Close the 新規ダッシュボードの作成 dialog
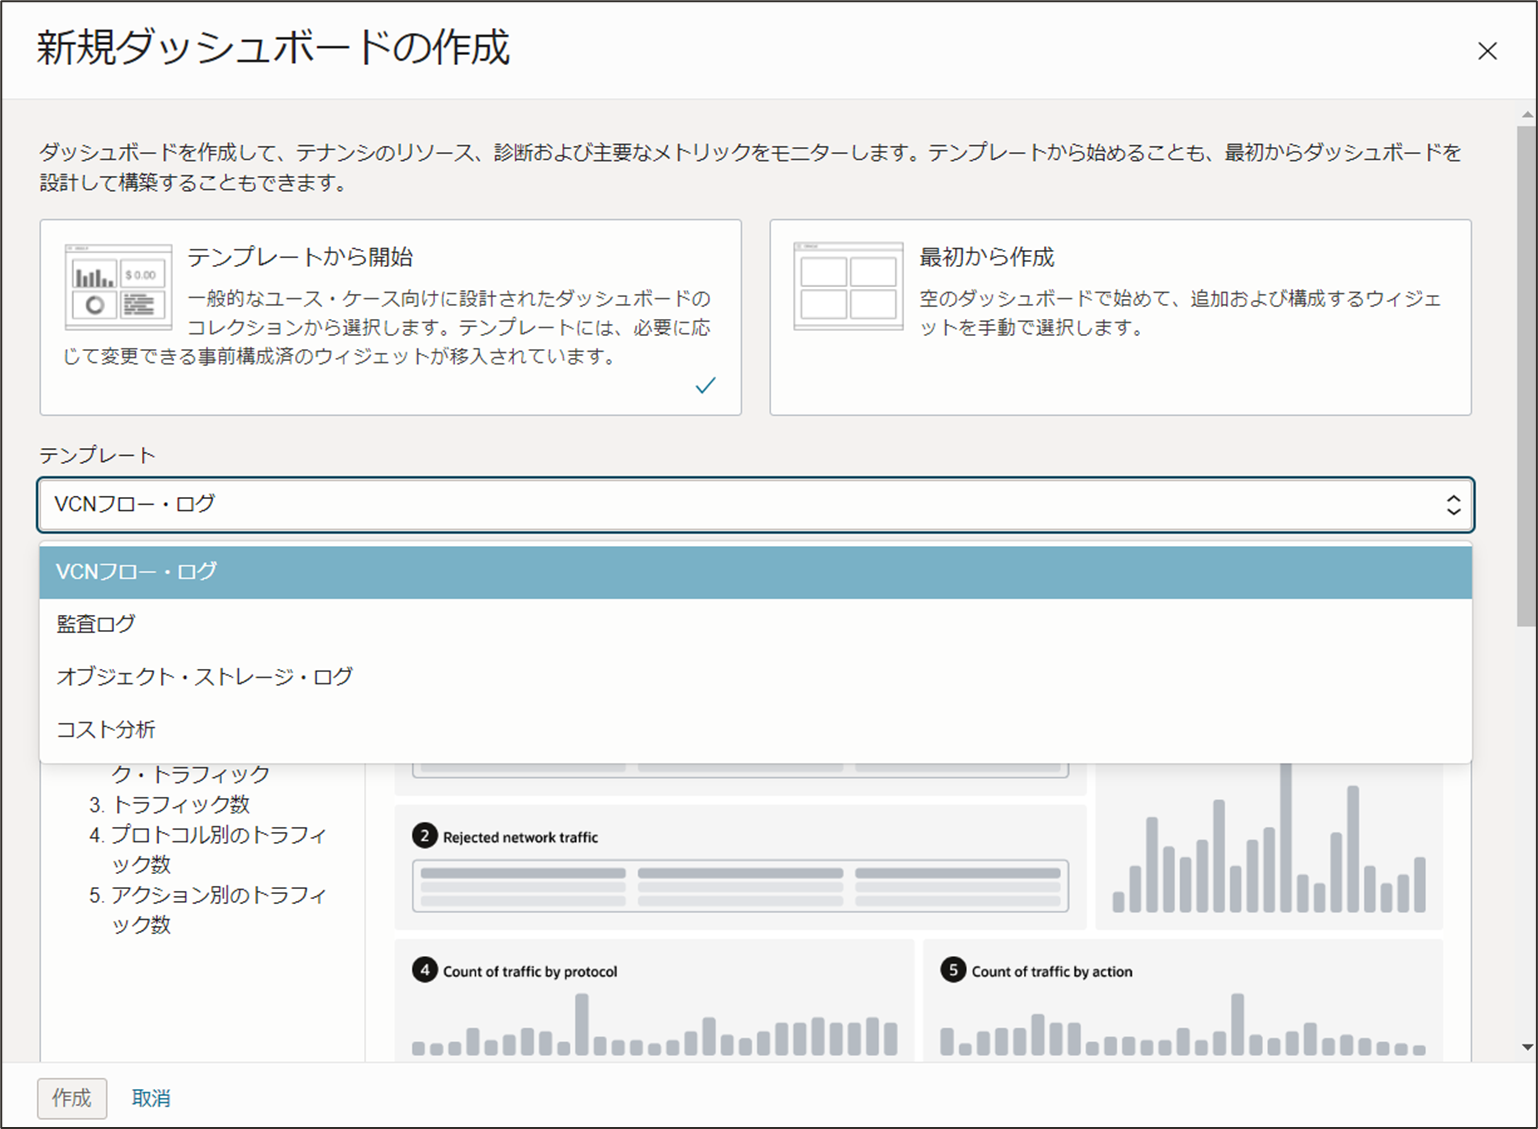The image size is (1538, 1129). 1489,51
